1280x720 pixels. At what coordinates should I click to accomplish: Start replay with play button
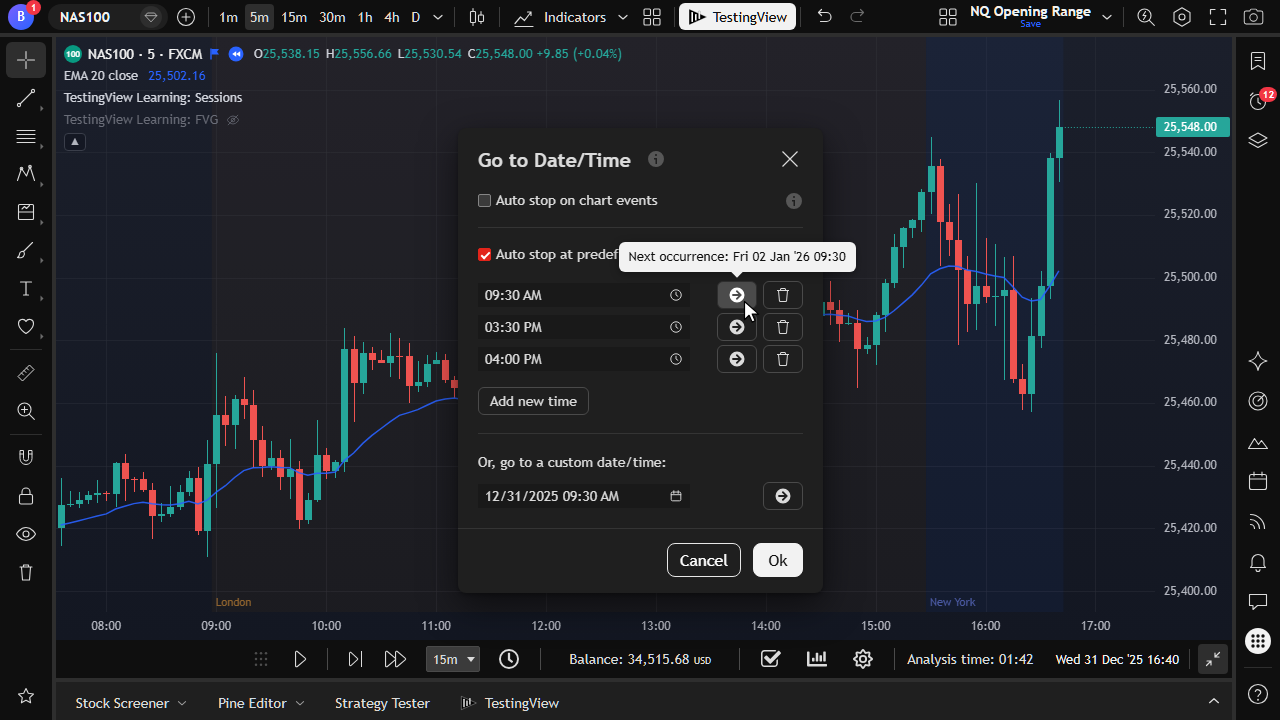(300, 659)
